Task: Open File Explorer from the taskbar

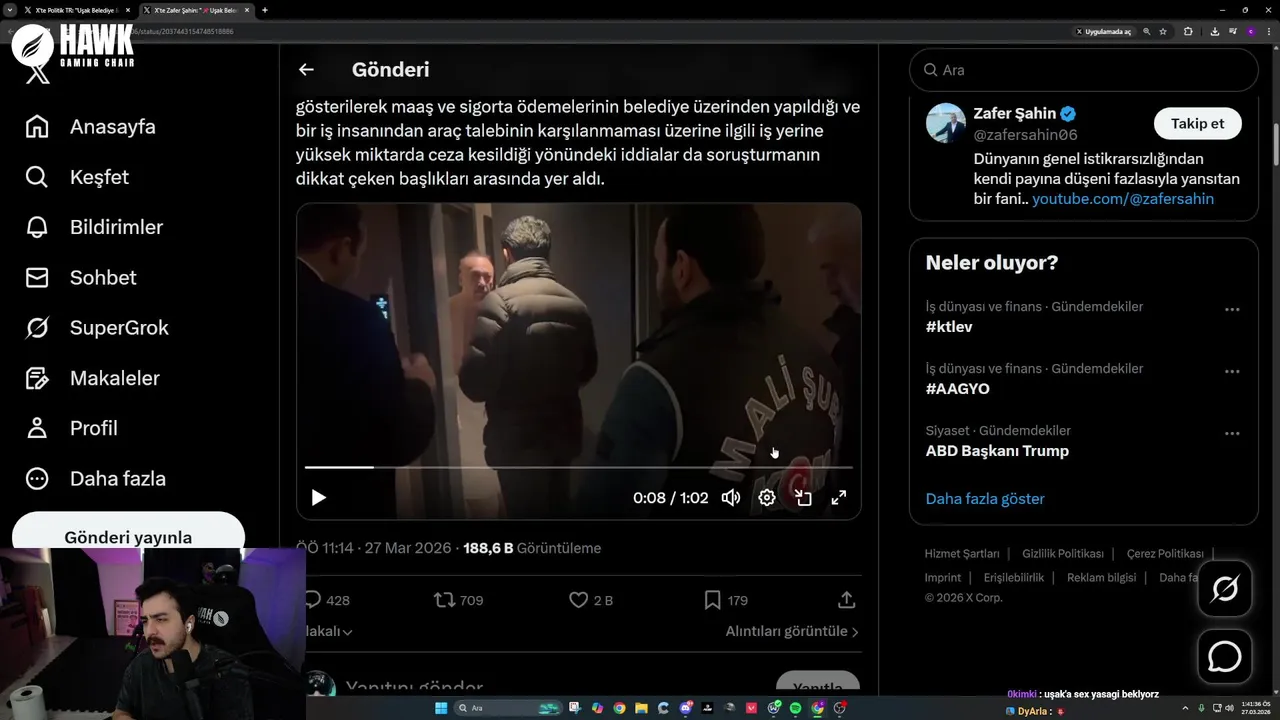Action: pyautogui.click(x=641, y=708)
